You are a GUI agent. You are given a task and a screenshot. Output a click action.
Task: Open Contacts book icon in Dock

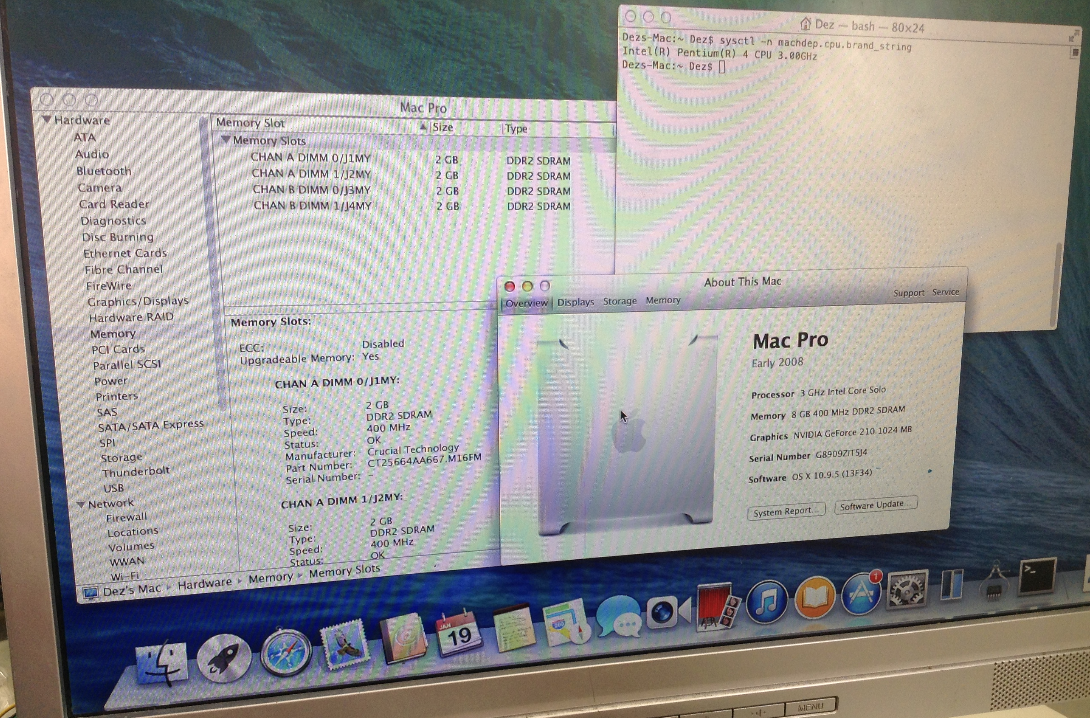(x=403, y=637)
